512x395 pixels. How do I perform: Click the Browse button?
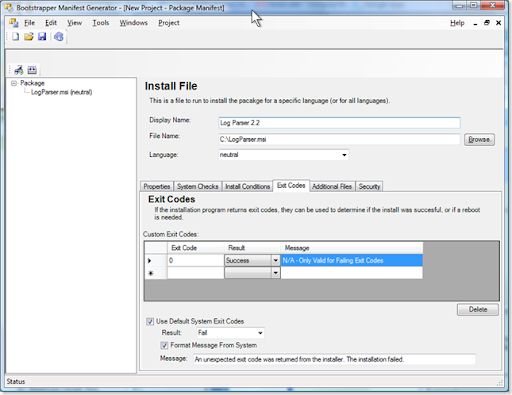(x=479, y=139)
